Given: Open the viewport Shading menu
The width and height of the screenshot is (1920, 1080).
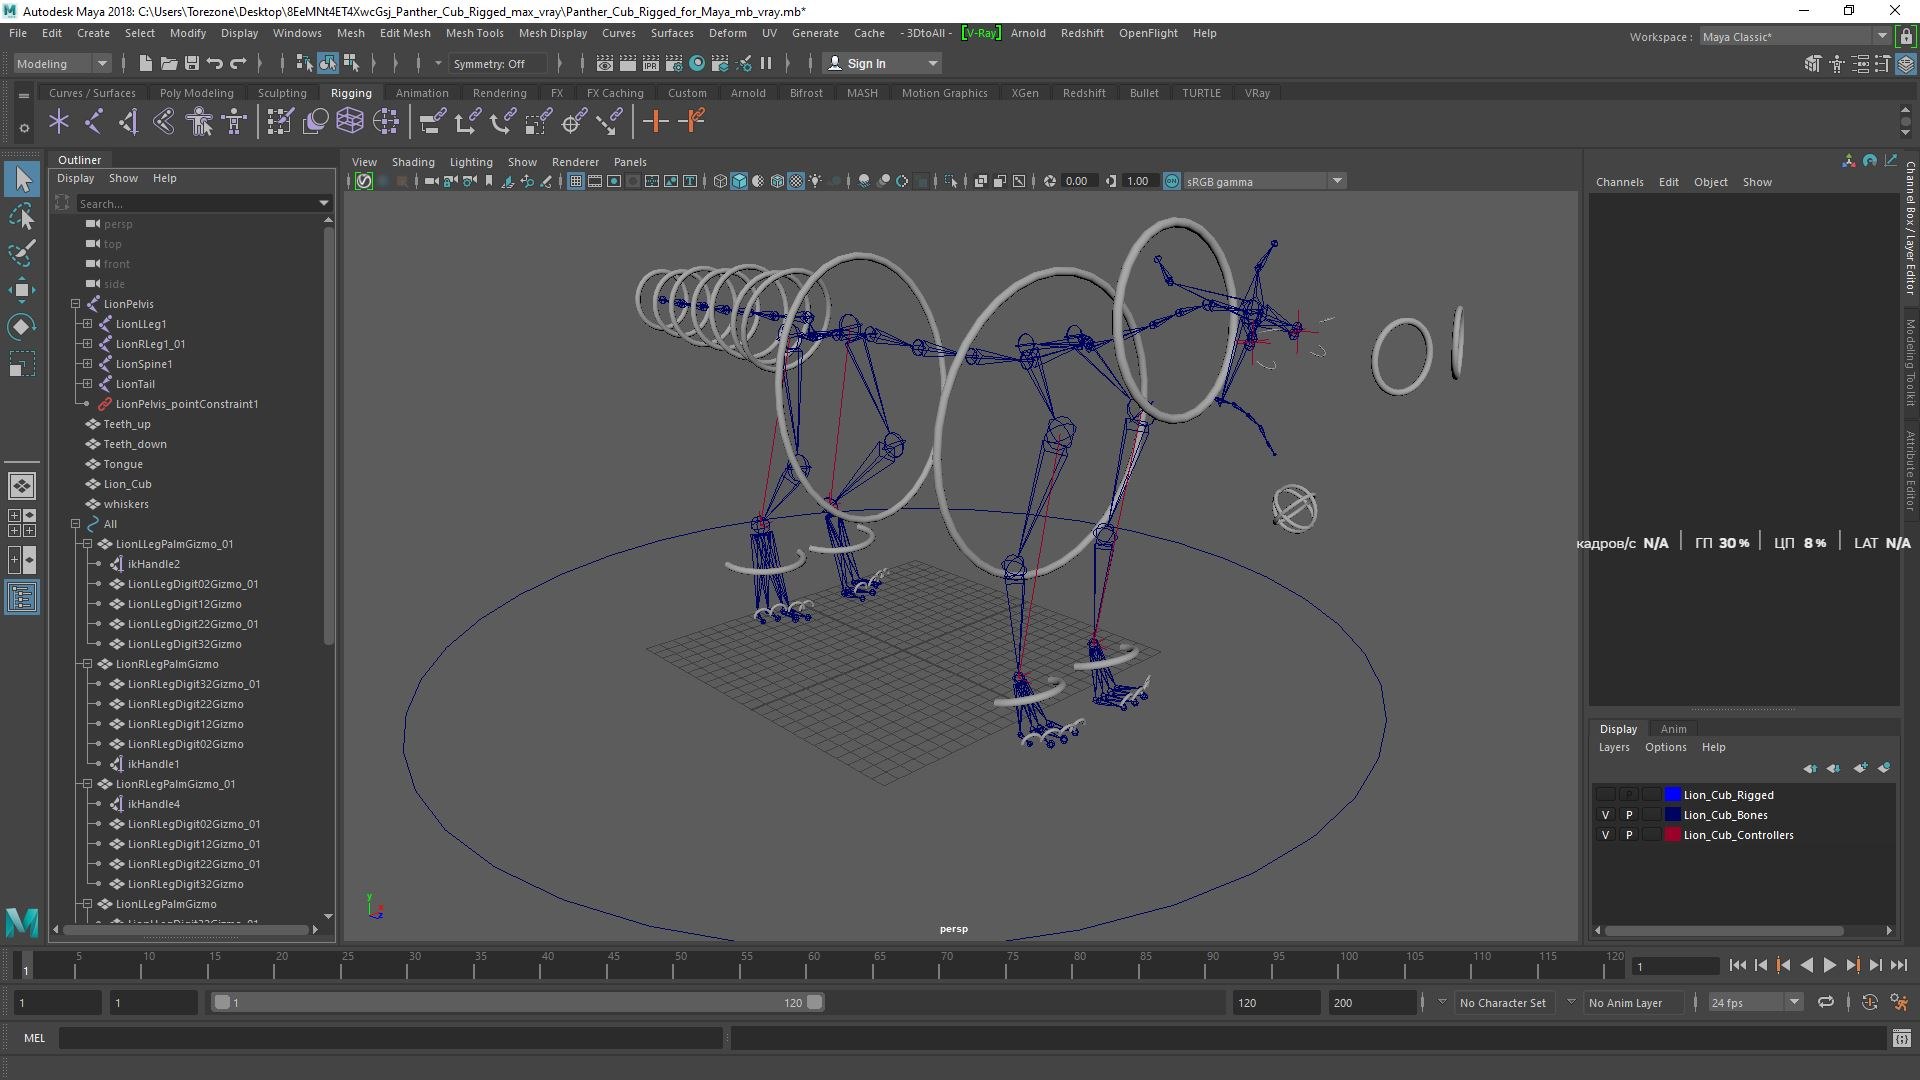Looking at the screenshot, I should 413,162.
